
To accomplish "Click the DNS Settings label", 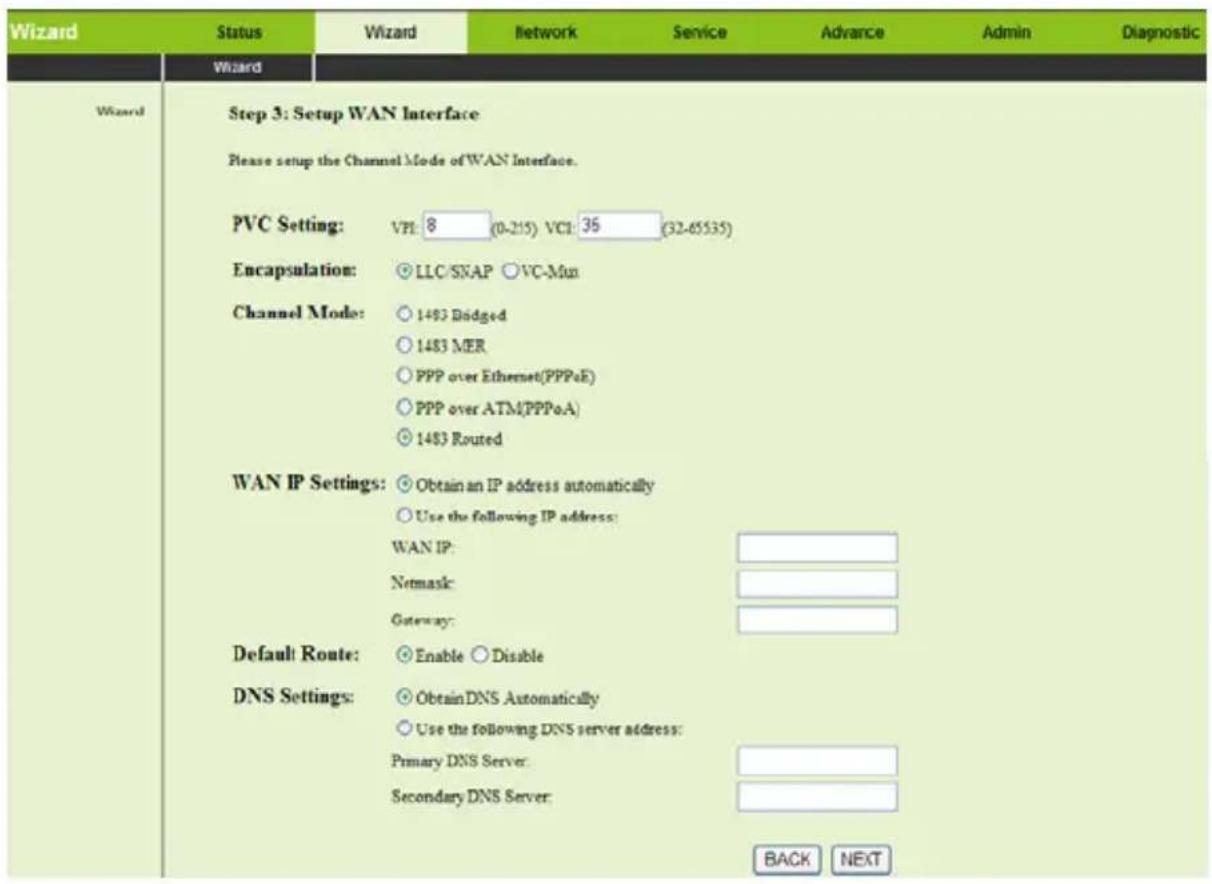I will 292,696.
